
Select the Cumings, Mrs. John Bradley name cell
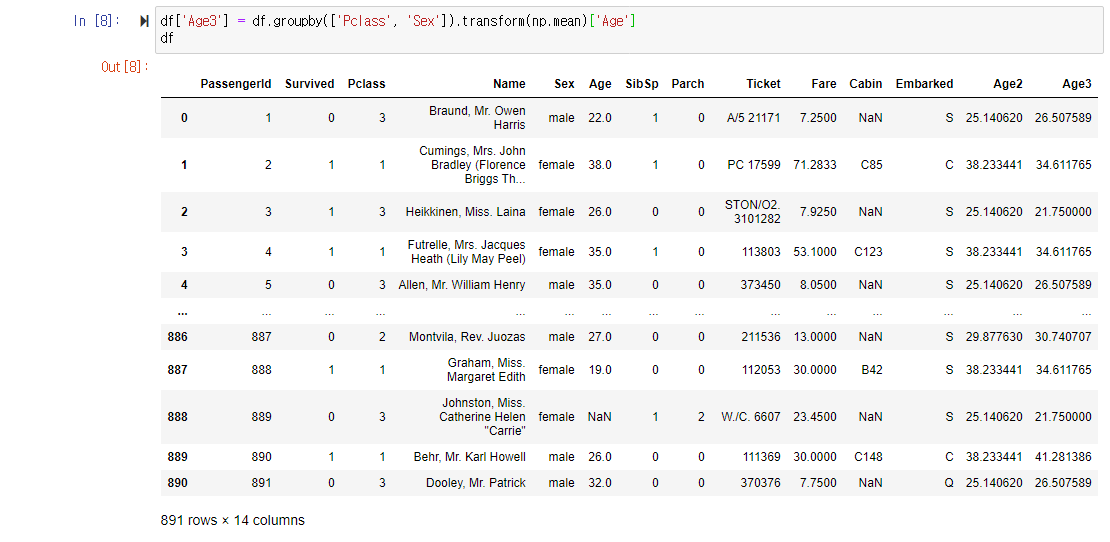pyautogui.click(x=472, y=165)
